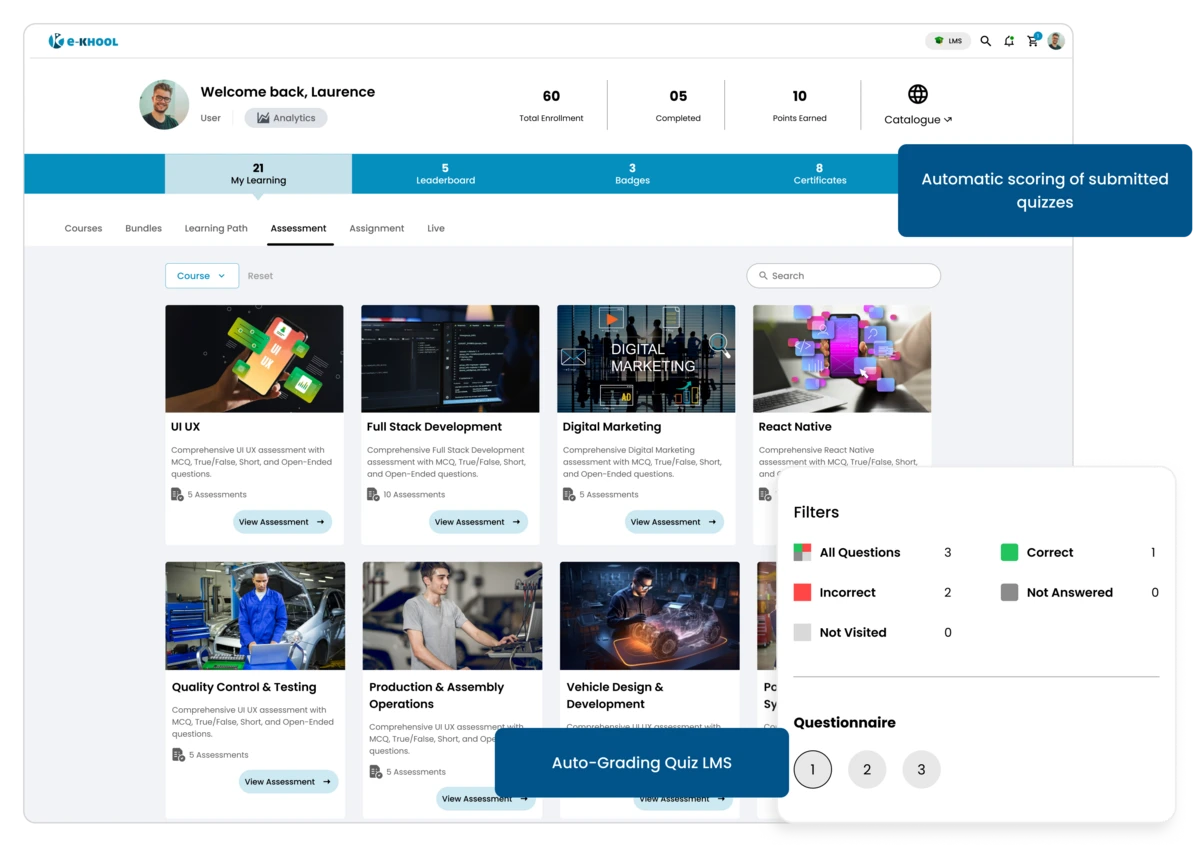Image resolution: width=1200 pixels, height=847 pixels.
Task: Expand the user profile avatar menu
Action: coord(1056,41)
